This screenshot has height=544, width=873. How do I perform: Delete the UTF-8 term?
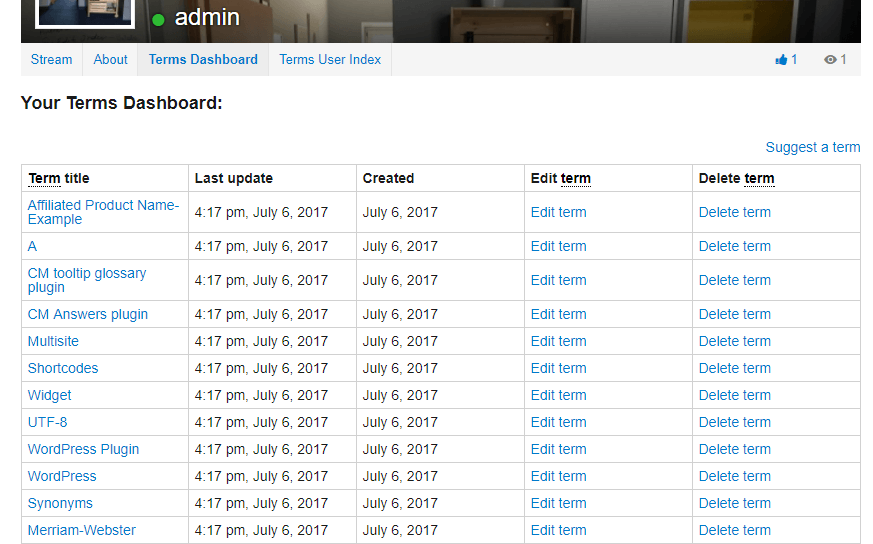coord(734,422)
